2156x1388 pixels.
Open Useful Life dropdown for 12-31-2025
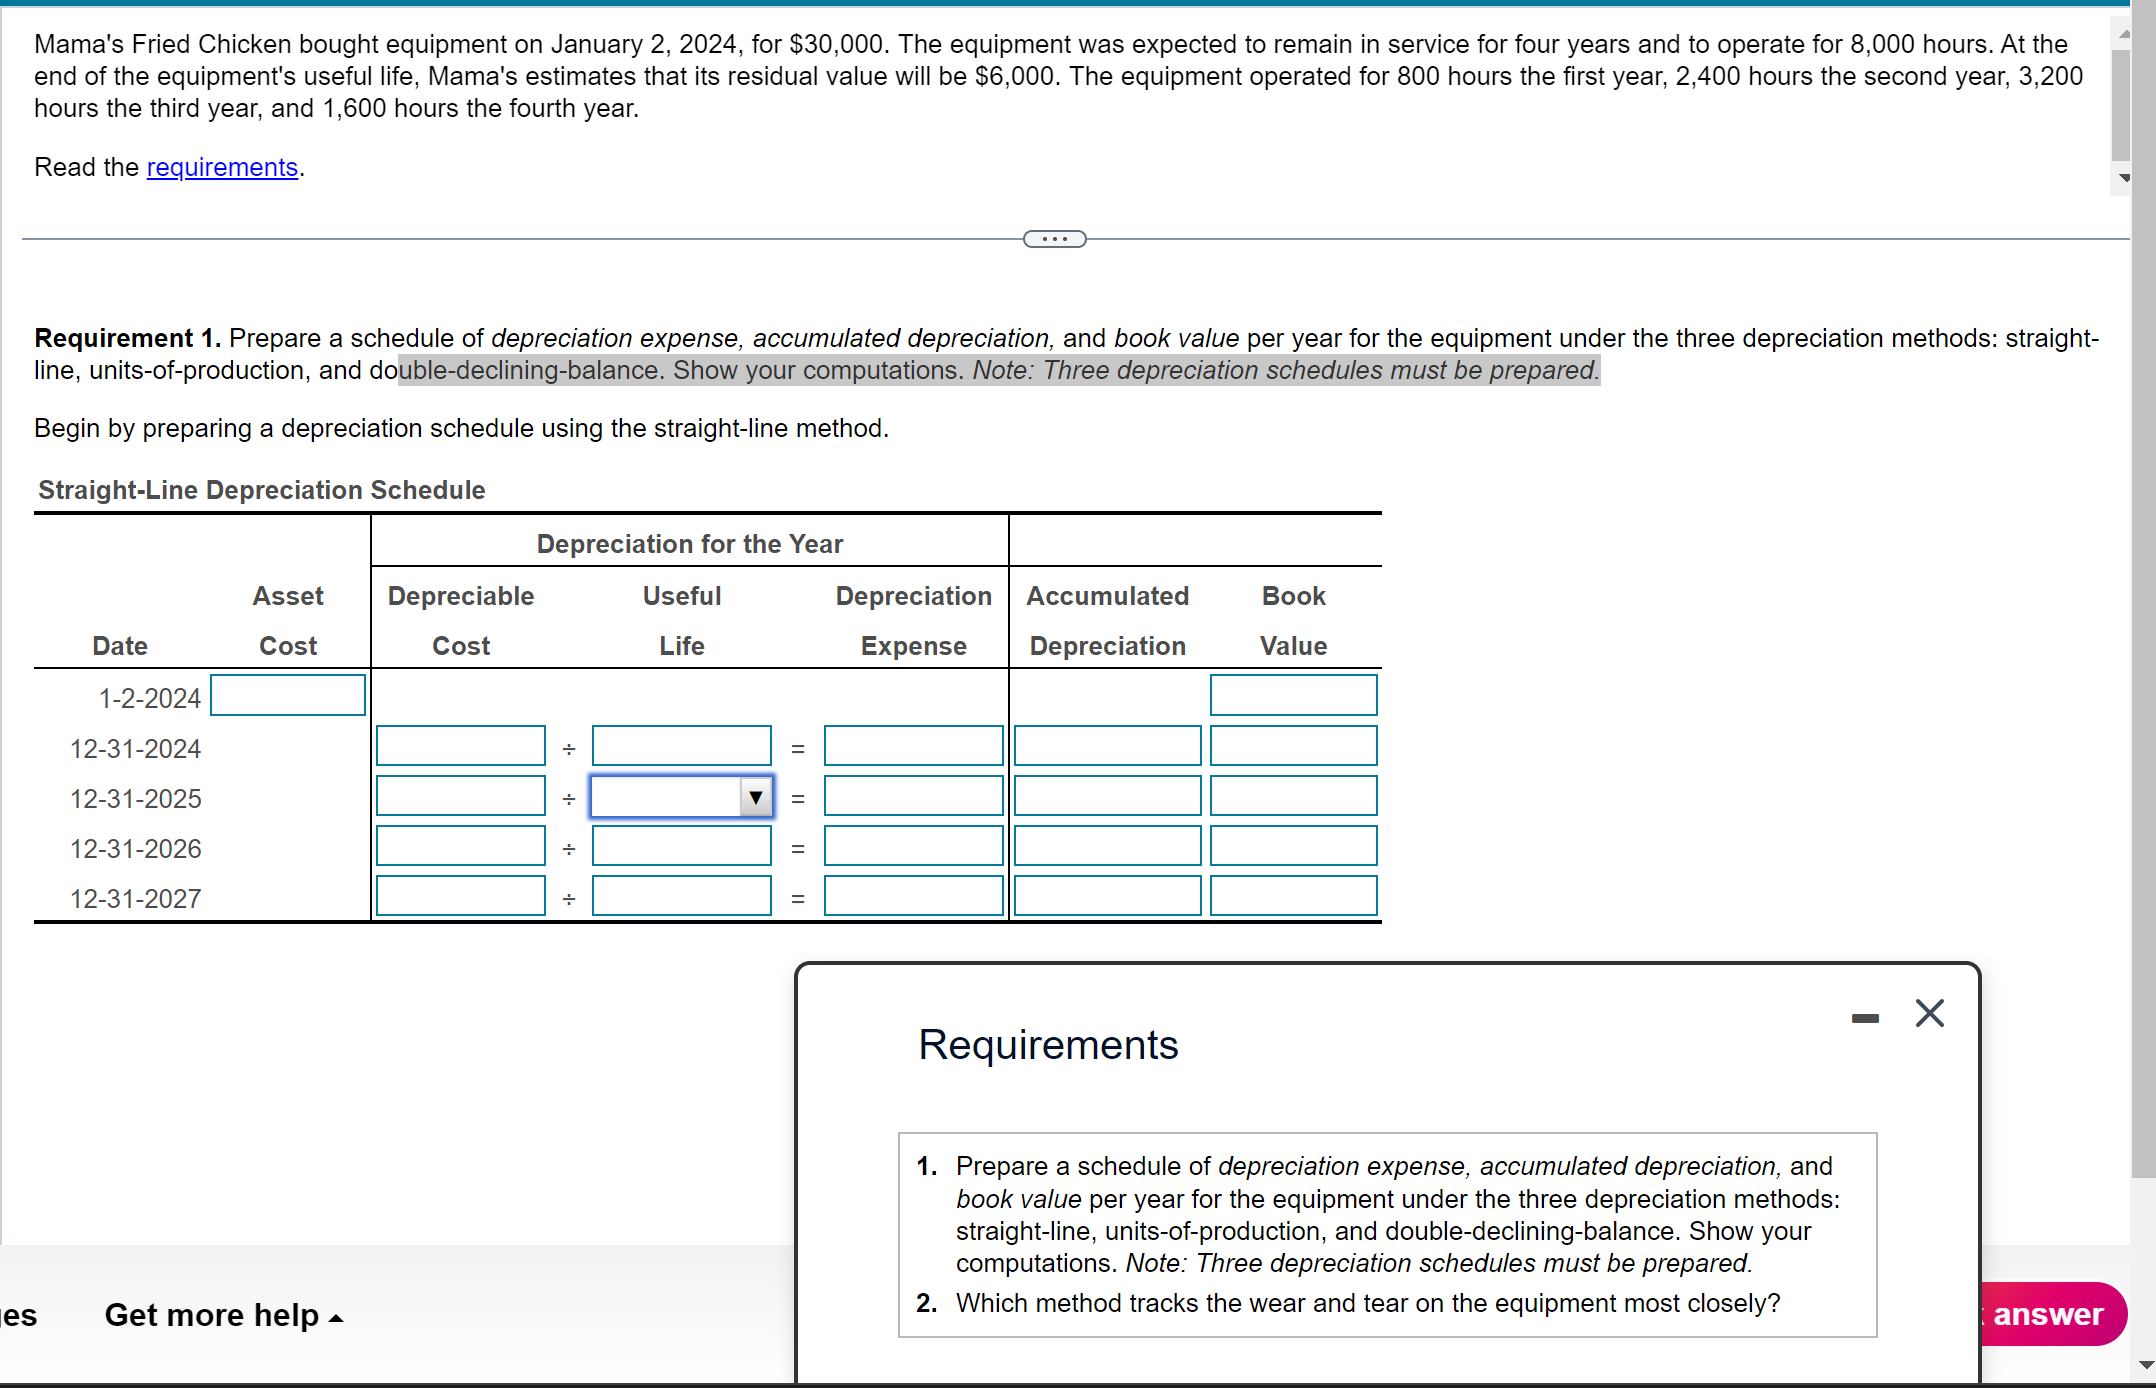pos(756,797)
